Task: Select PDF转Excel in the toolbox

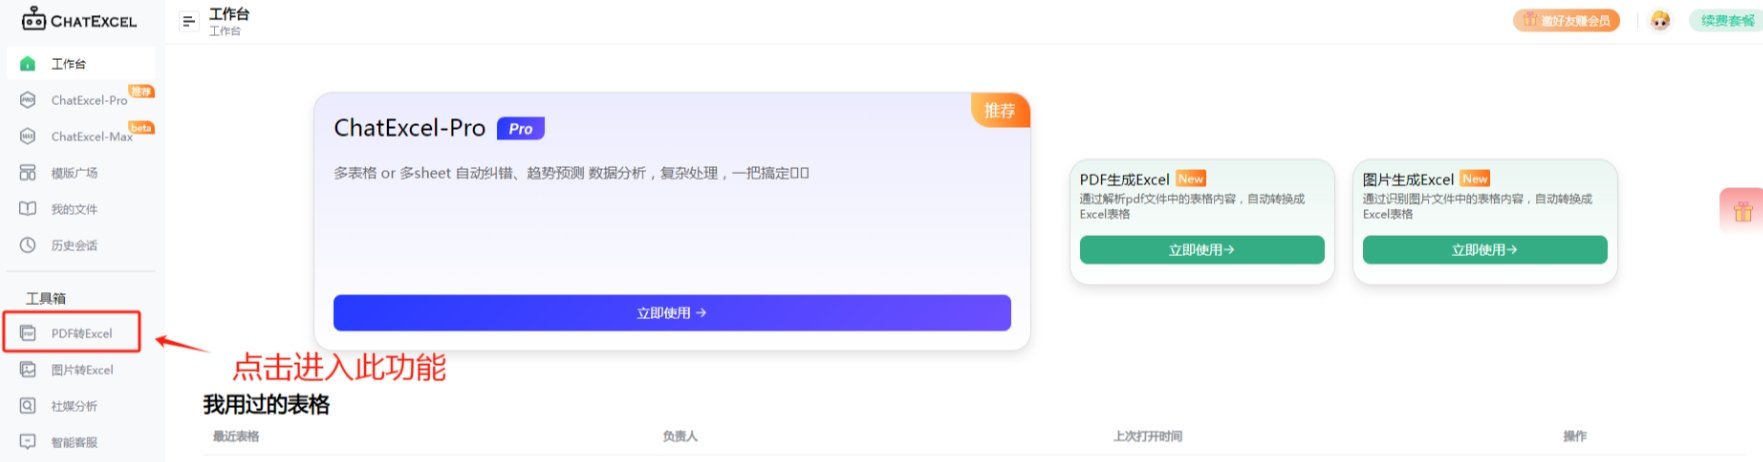Action: 71,333
